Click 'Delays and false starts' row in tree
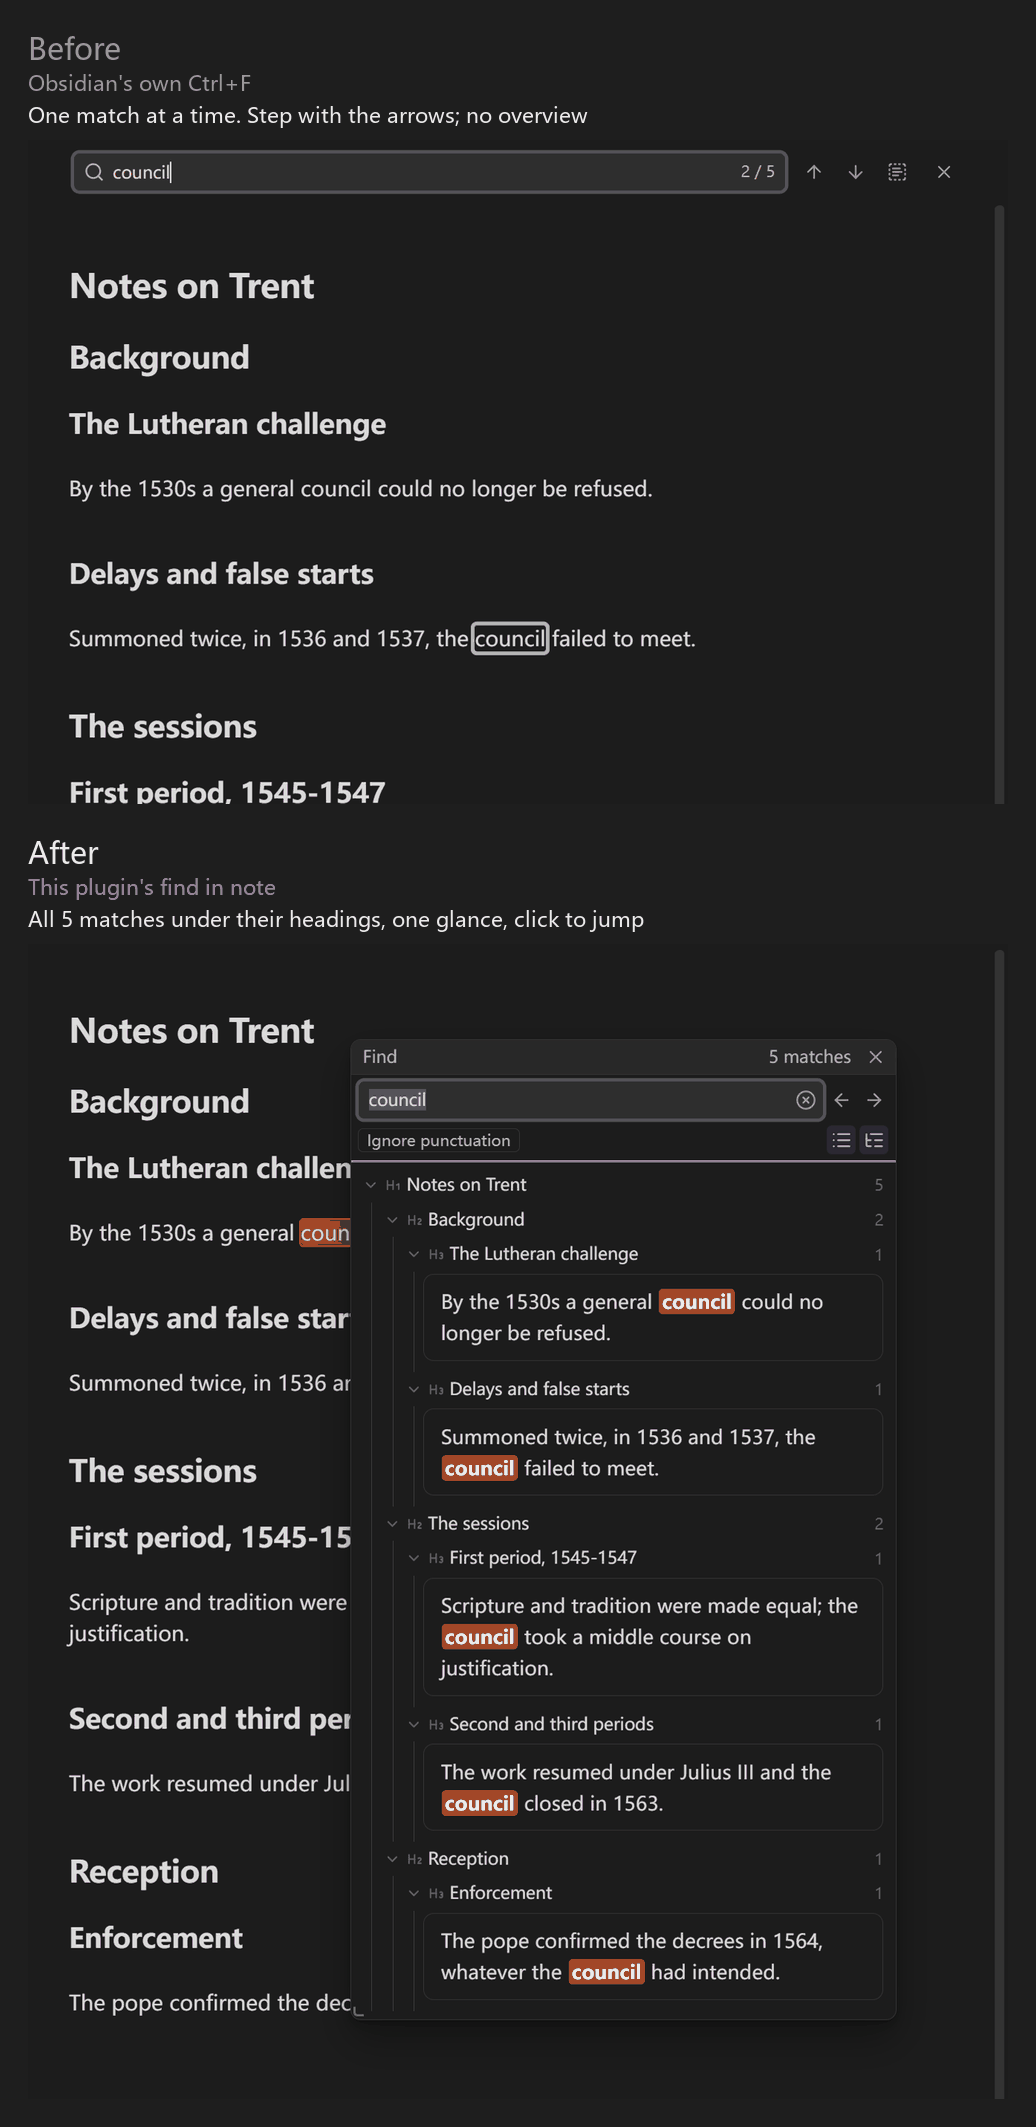Viewport: 1036px width, 2127px height. pos(645,1389)
